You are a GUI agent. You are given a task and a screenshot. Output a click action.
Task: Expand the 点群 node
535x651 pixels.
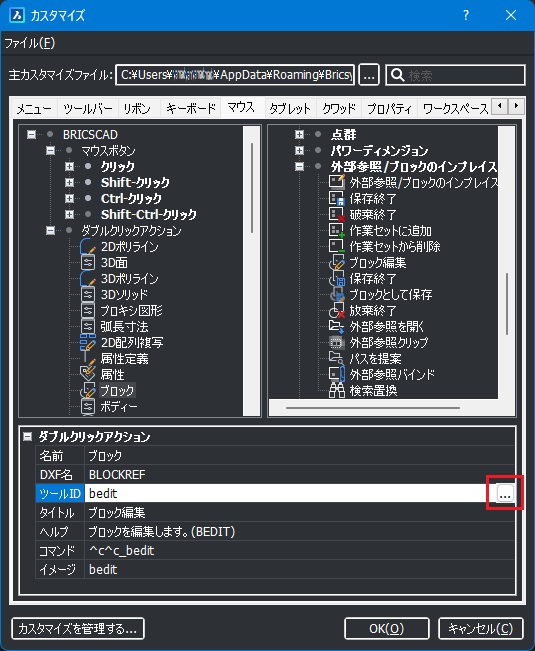click(299, 135)
